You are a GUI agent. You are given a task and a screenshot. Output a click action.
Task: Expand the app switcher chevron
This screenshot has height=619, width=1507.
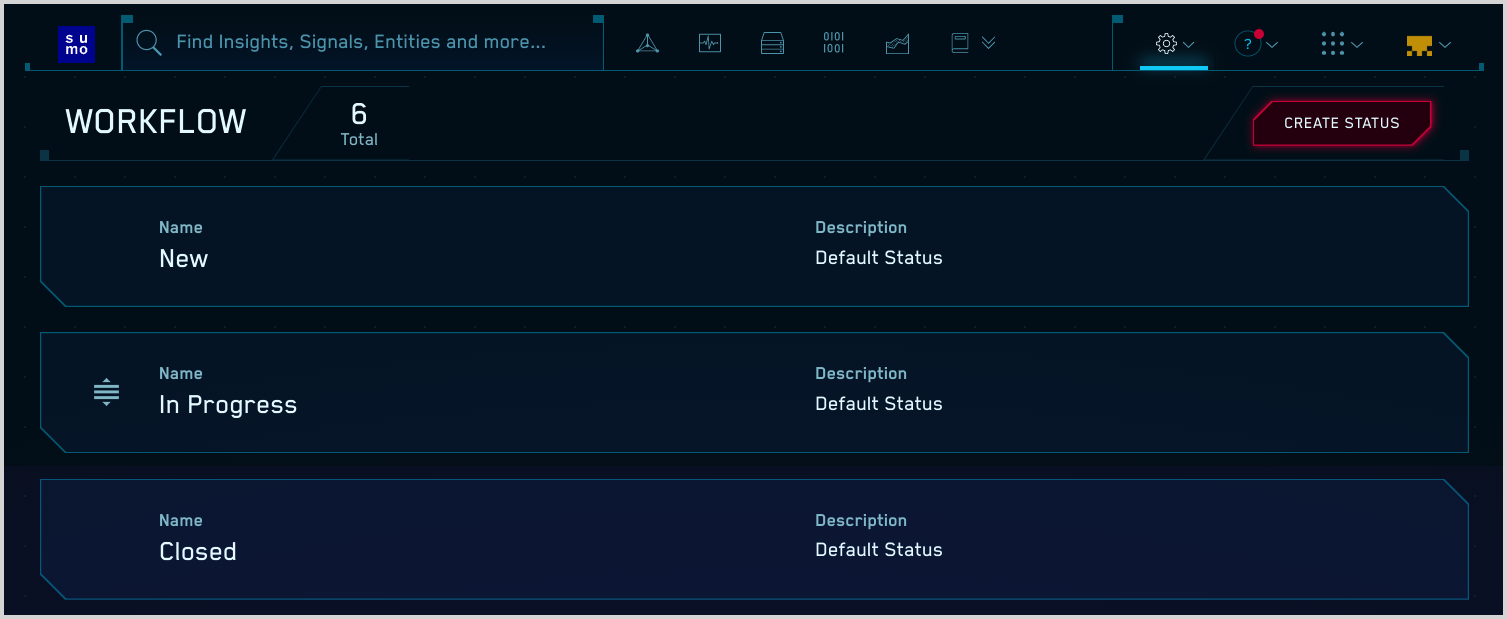pyautogui.click(x=1357, y=45)
